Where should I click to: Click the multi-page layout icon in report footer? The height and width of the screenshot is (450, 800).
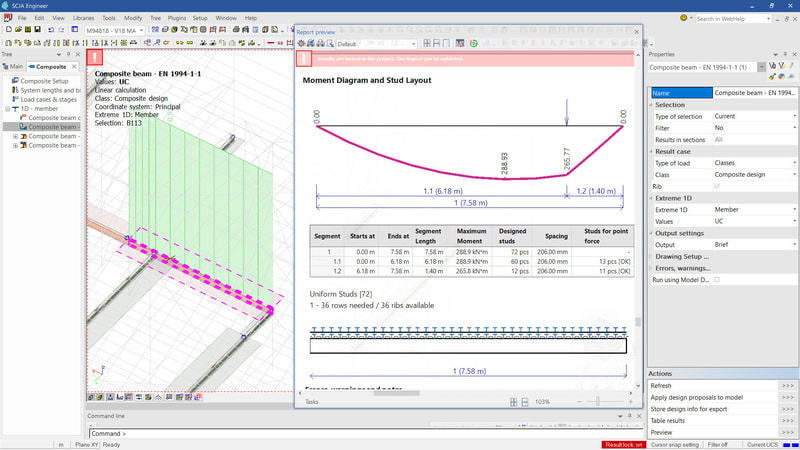pos(514,402)
